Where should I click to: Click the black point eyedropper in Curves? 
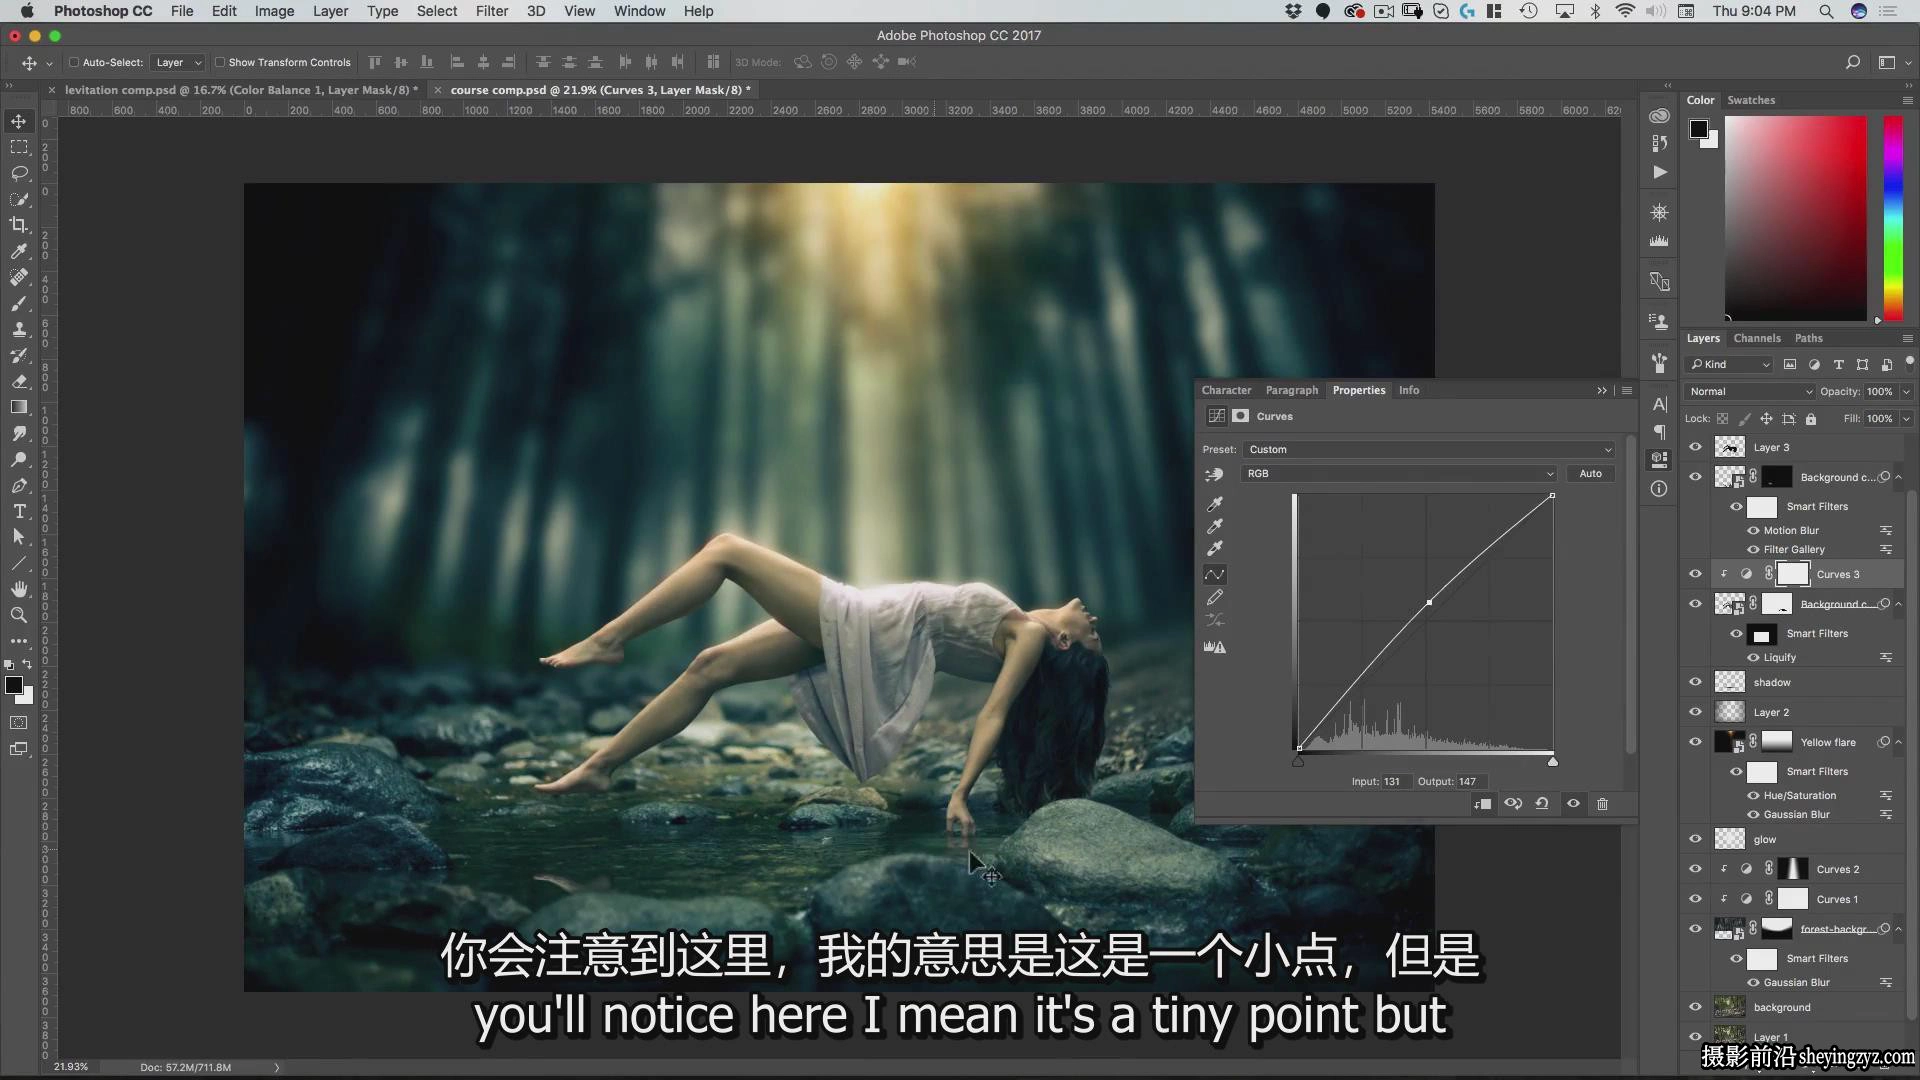point(1215,504)
